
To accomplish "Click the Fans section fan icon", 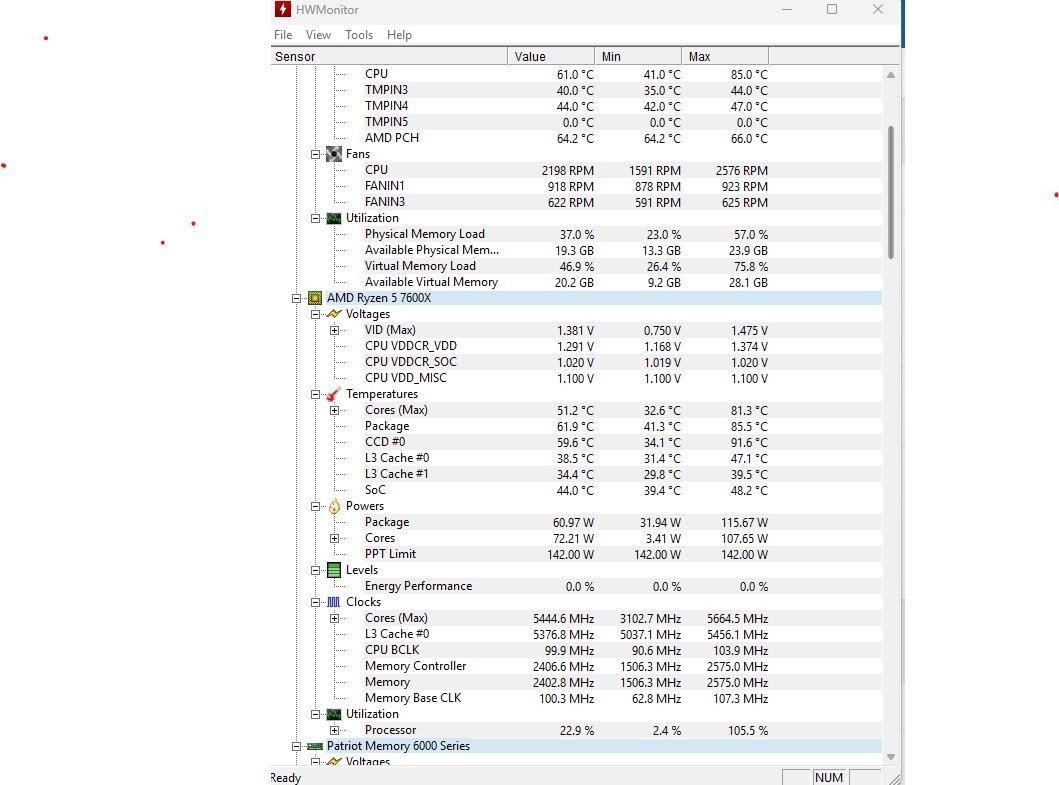I will tap(333, 154).
